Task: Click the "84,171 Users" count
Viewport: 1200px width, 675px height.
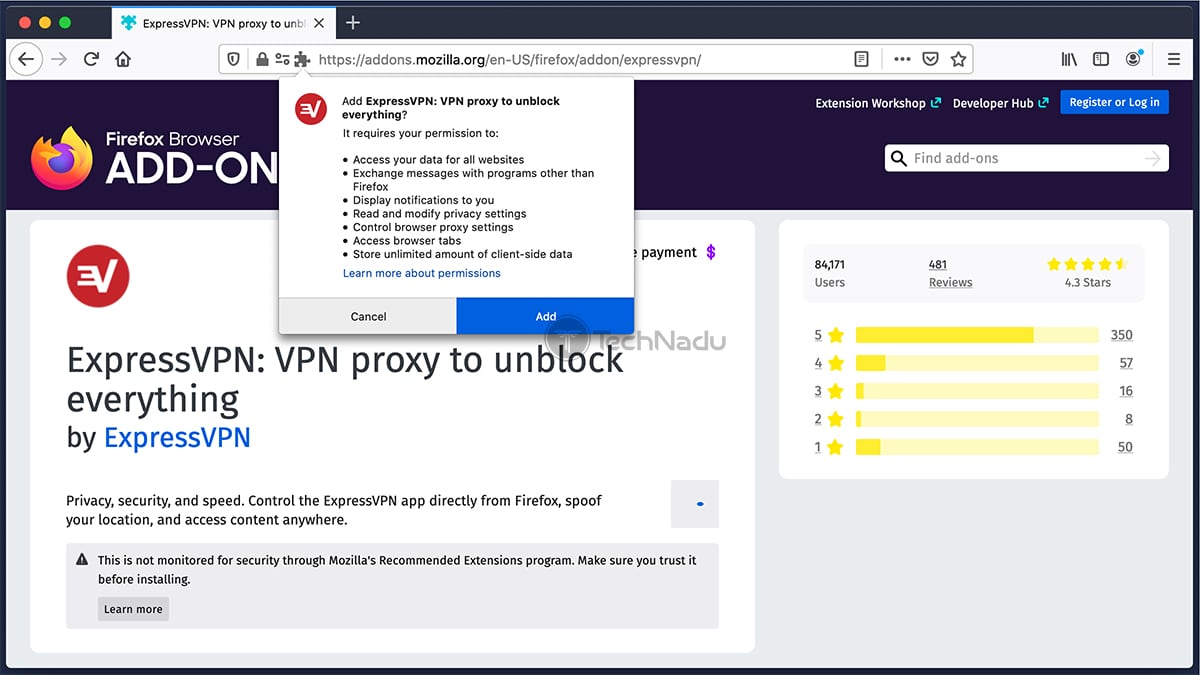Action: coord(830,273)
